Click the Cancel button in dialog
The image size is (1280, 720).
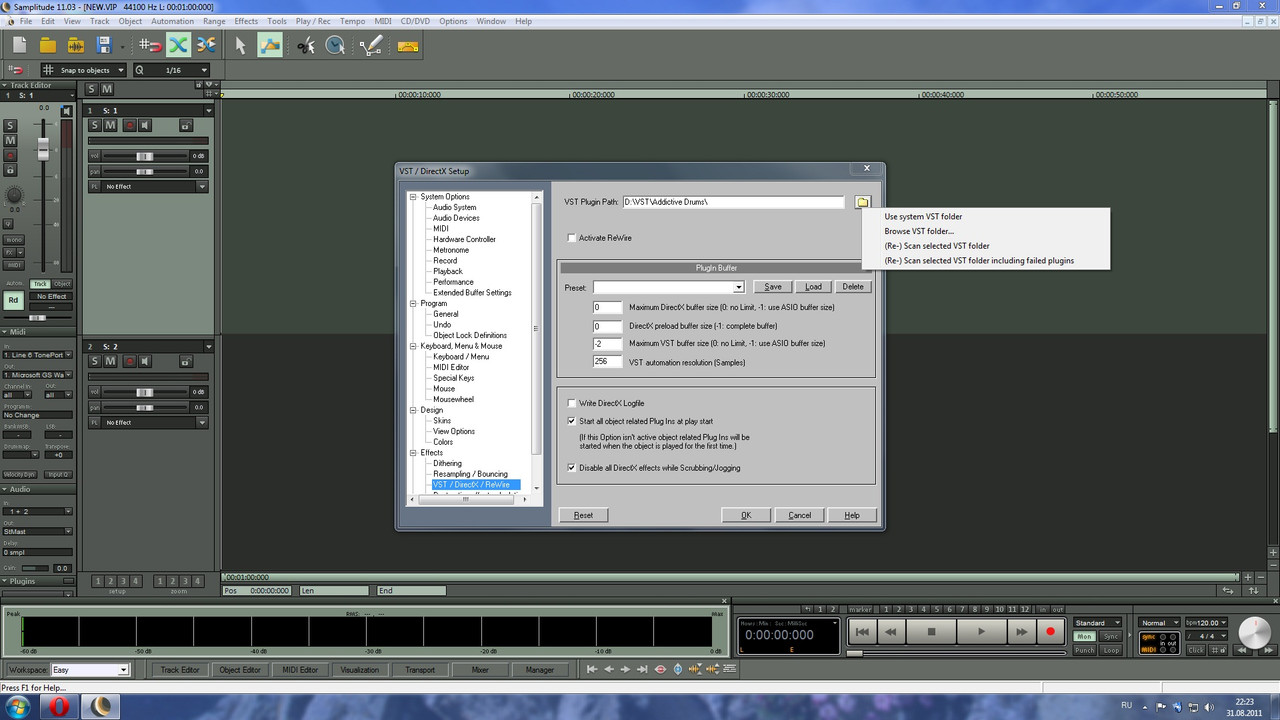tap(800, 515)
